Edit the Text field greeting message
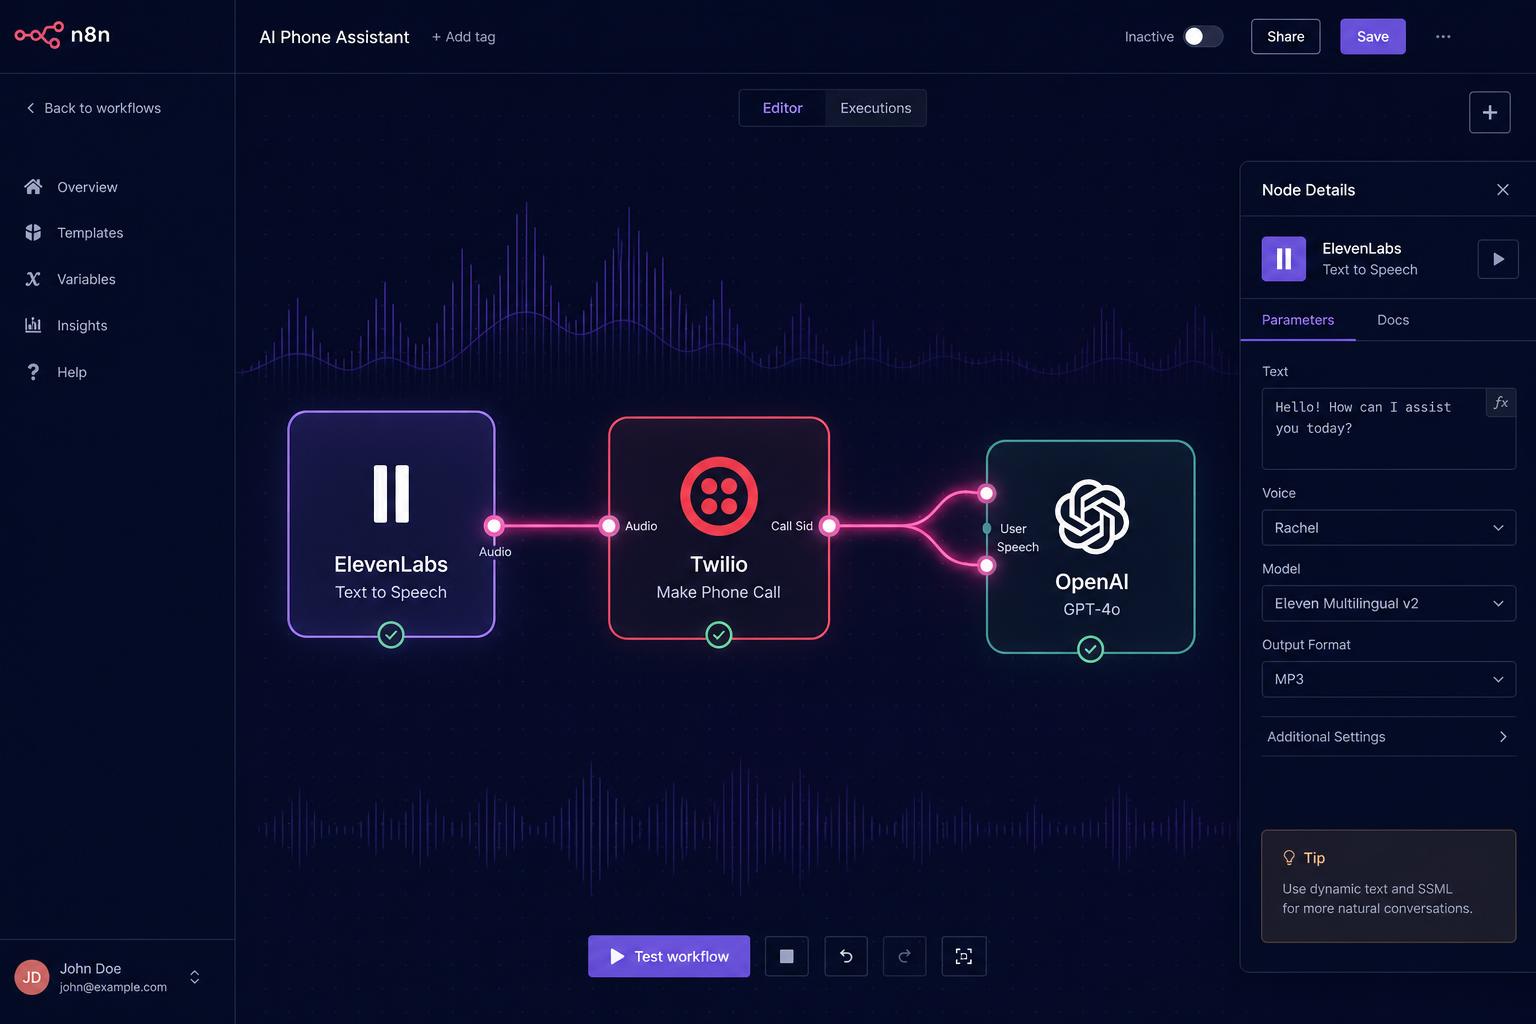This screenshot has height=1024, width=1536. [1388, 429]
